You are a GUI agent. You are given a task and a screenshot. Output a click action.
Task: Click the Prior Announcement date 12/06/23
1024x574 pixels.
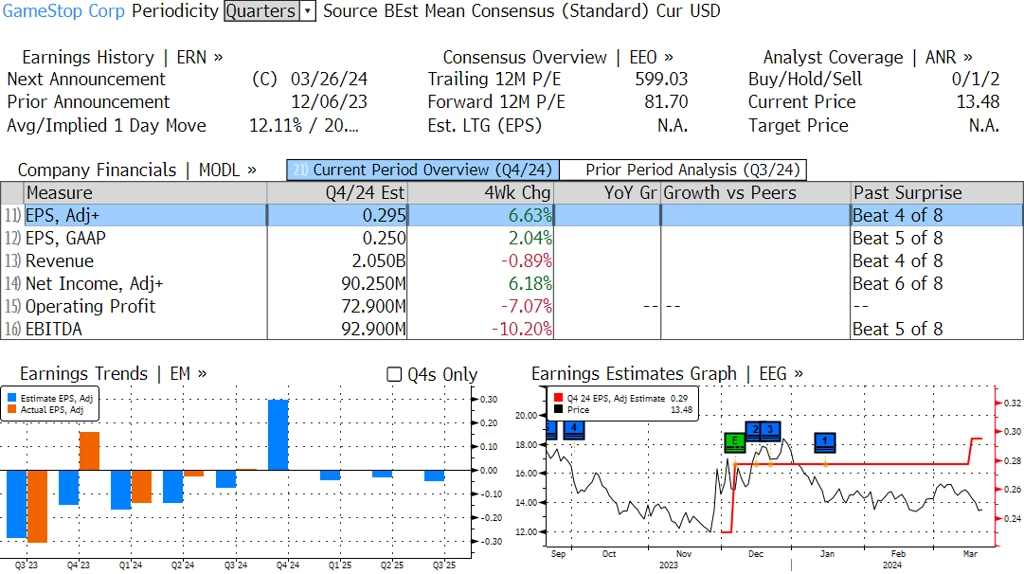pyautogui.click(x=329, y=102)
